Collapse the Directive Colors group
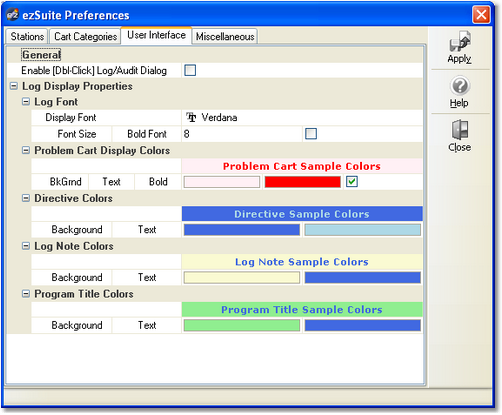Image resolution: width=502 pixels, height=415 pixels. click(26, 198)
